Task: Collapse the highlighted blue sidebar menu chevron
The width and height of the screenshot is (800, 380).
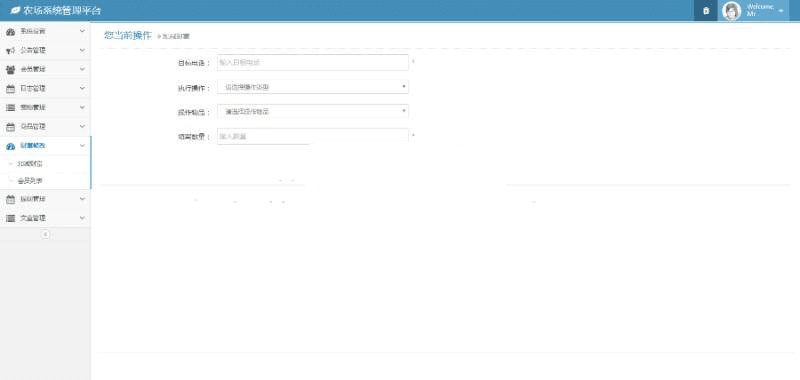Action: pos(83,146)
